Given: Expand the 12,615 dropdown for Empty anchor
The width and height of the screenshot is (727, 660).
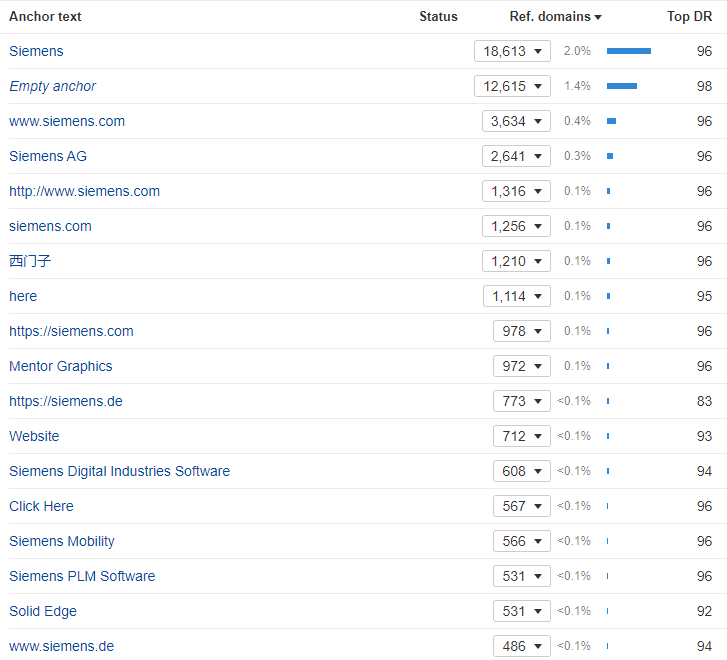Looking at the screenshot, I should coord(512,86).
